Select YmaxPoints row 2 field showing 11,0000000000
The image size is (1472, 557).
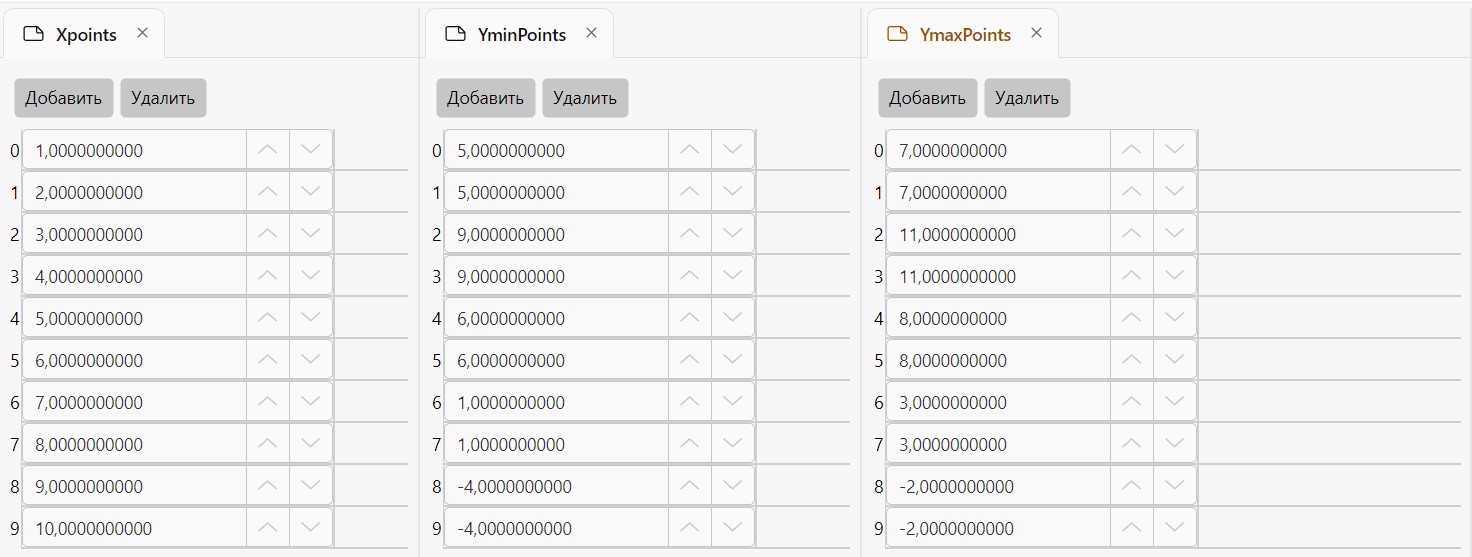coord(998,234)
